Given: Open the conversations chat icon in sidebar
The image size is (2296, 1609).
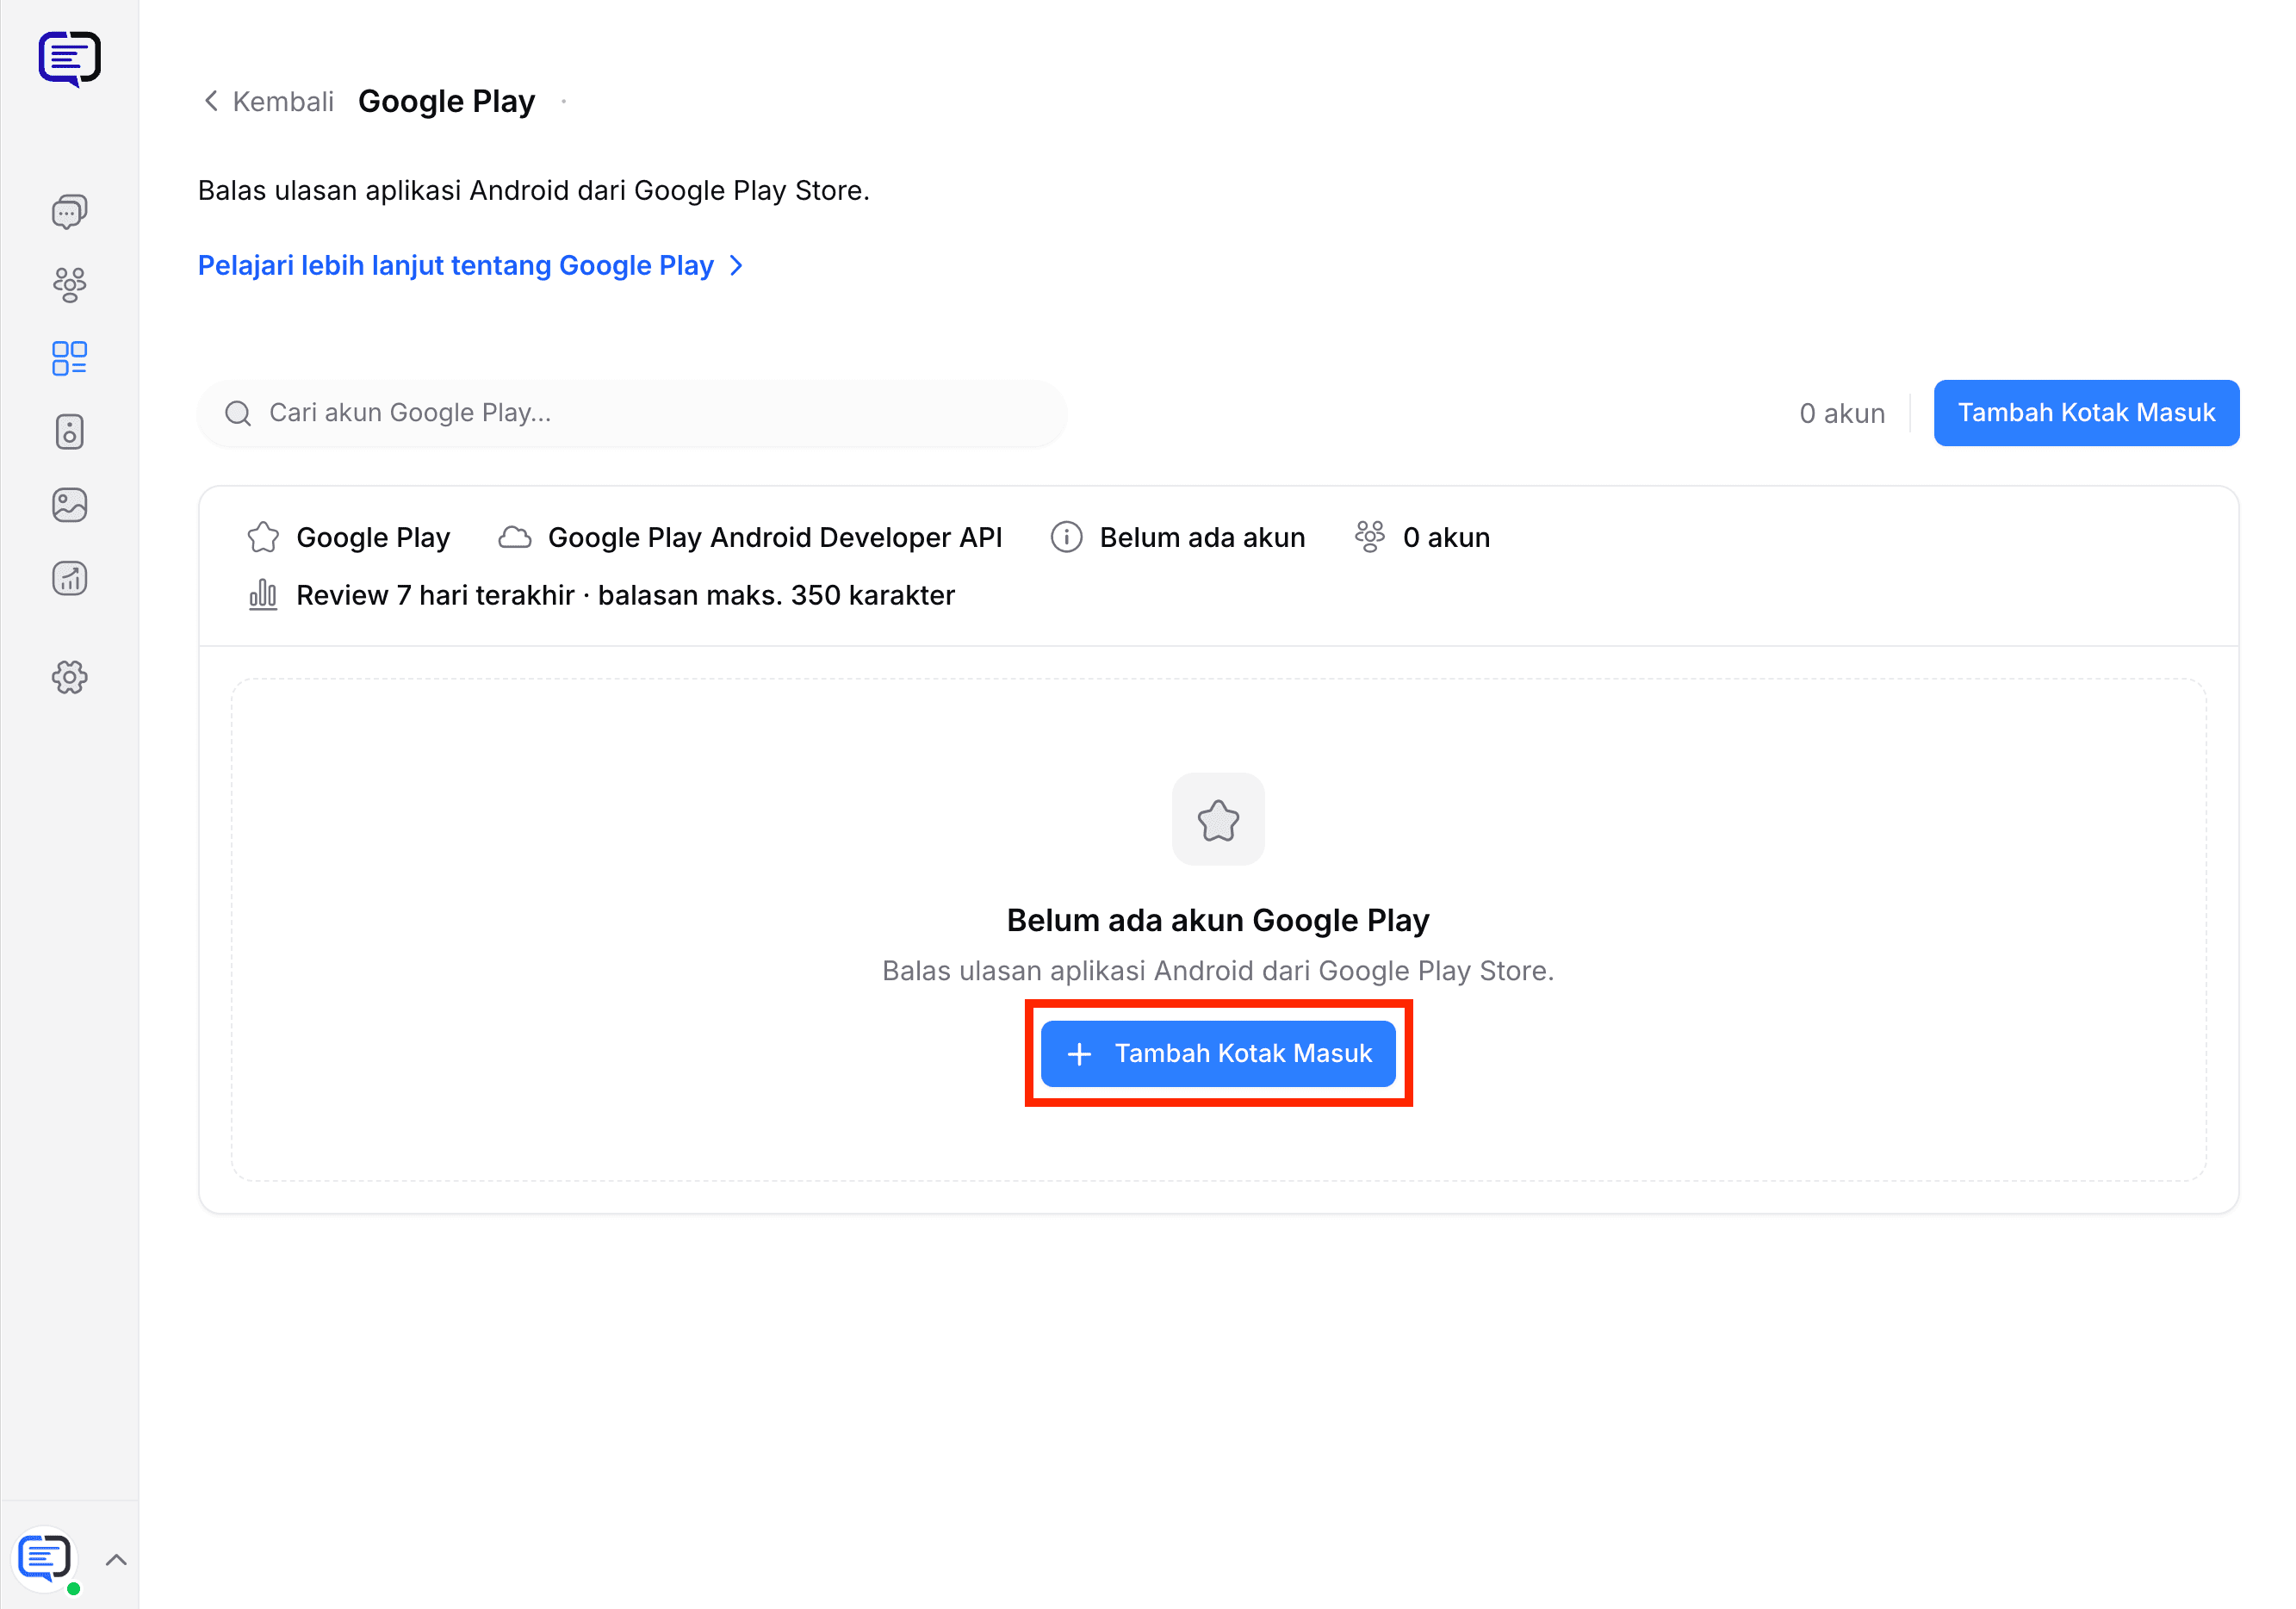Looking at the screenshot, I should 69,212.
